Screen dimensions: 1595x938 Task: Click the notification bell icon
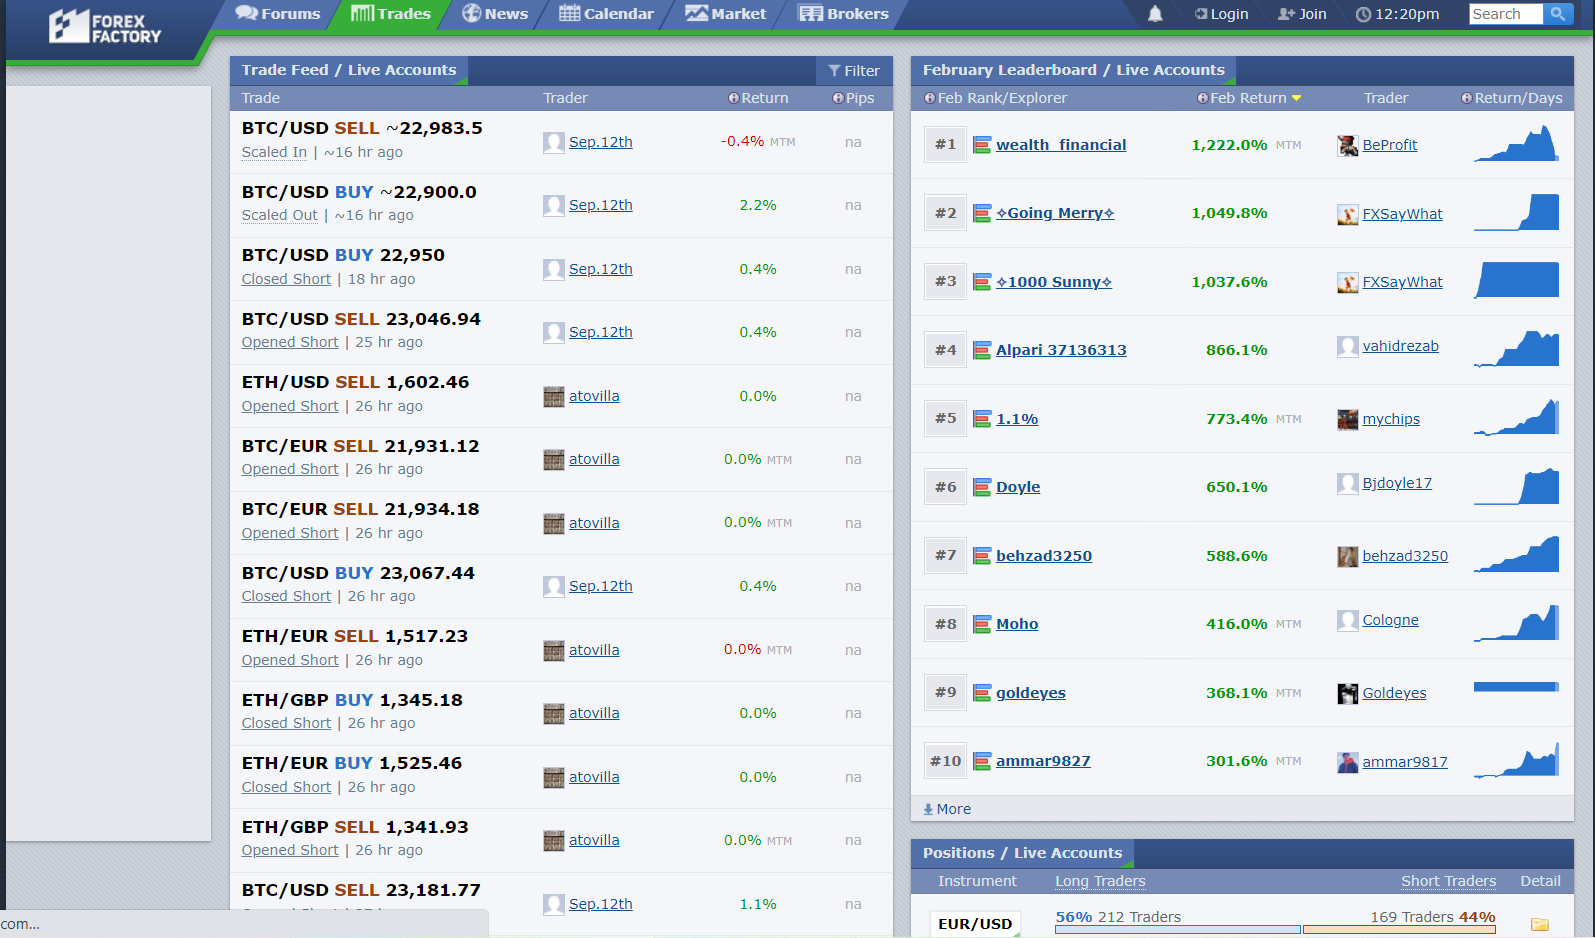[1155, 14]
